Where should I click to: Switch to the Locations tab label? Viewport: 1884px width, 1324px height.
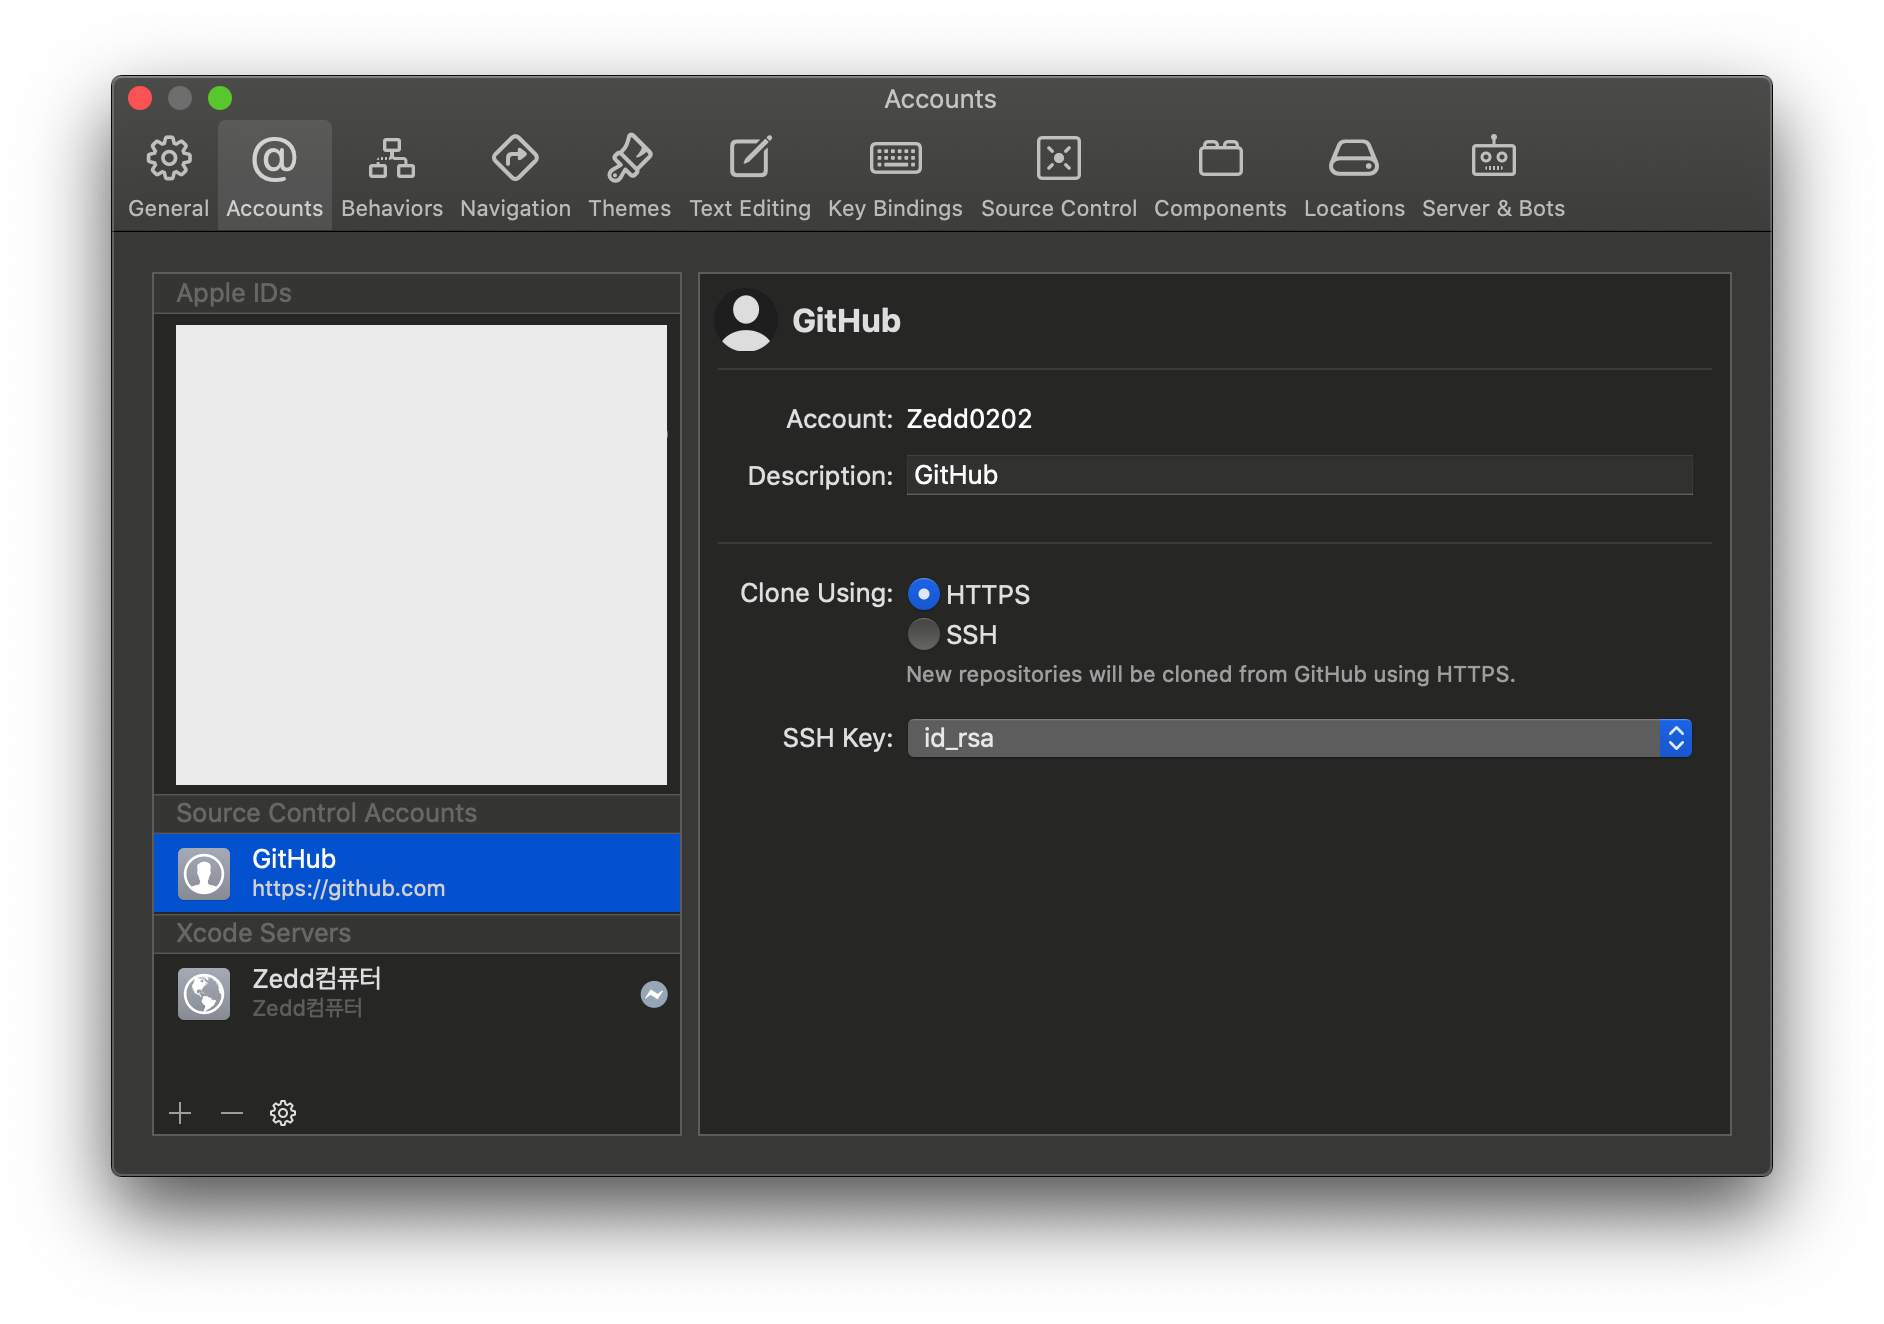(1354, 208)
